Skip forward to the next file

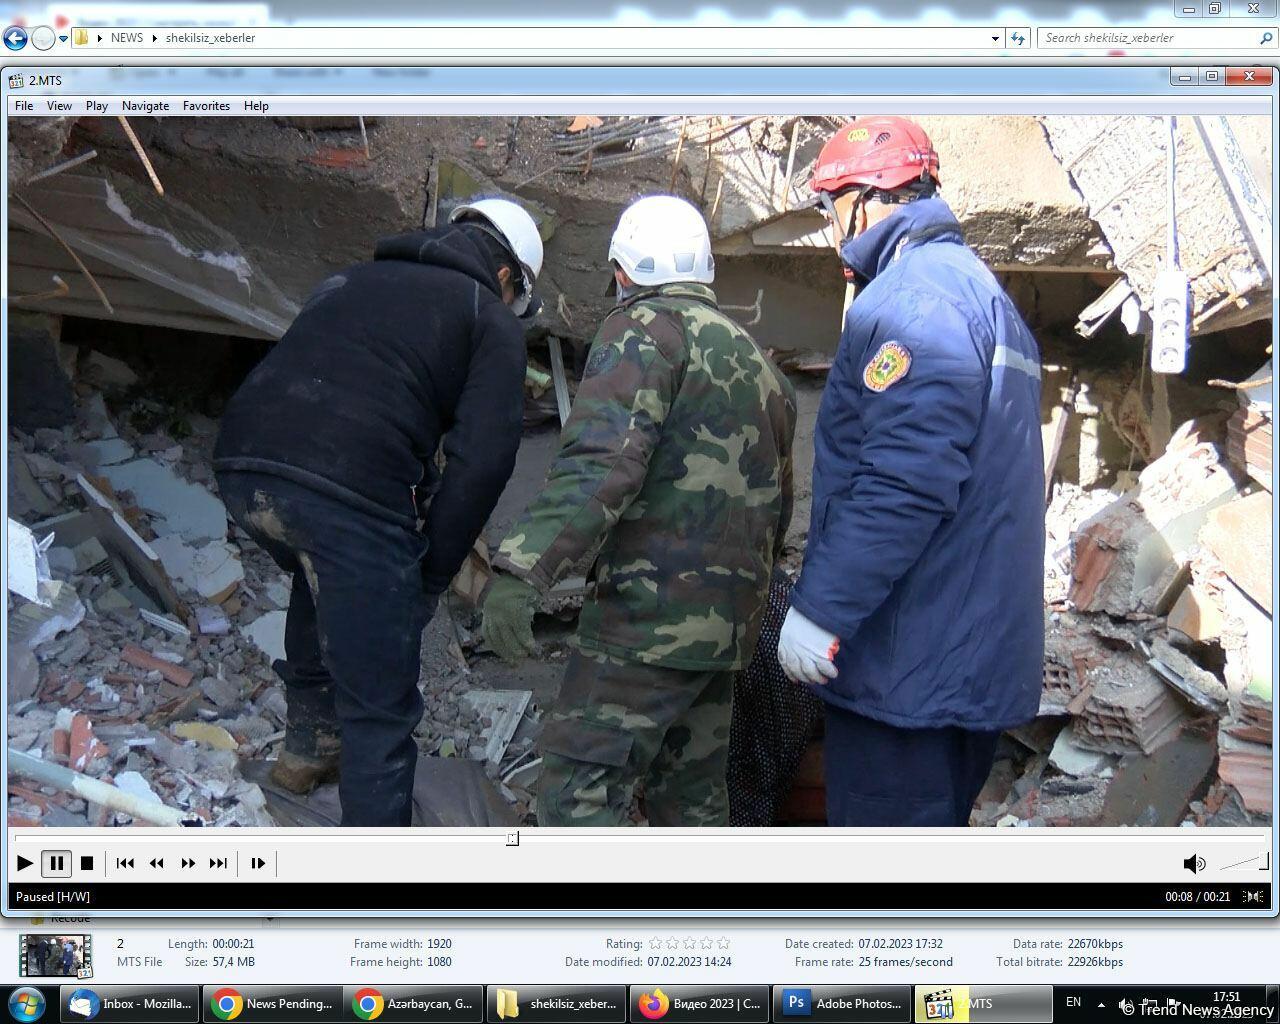pyautogui.click(x=218, y=863)
